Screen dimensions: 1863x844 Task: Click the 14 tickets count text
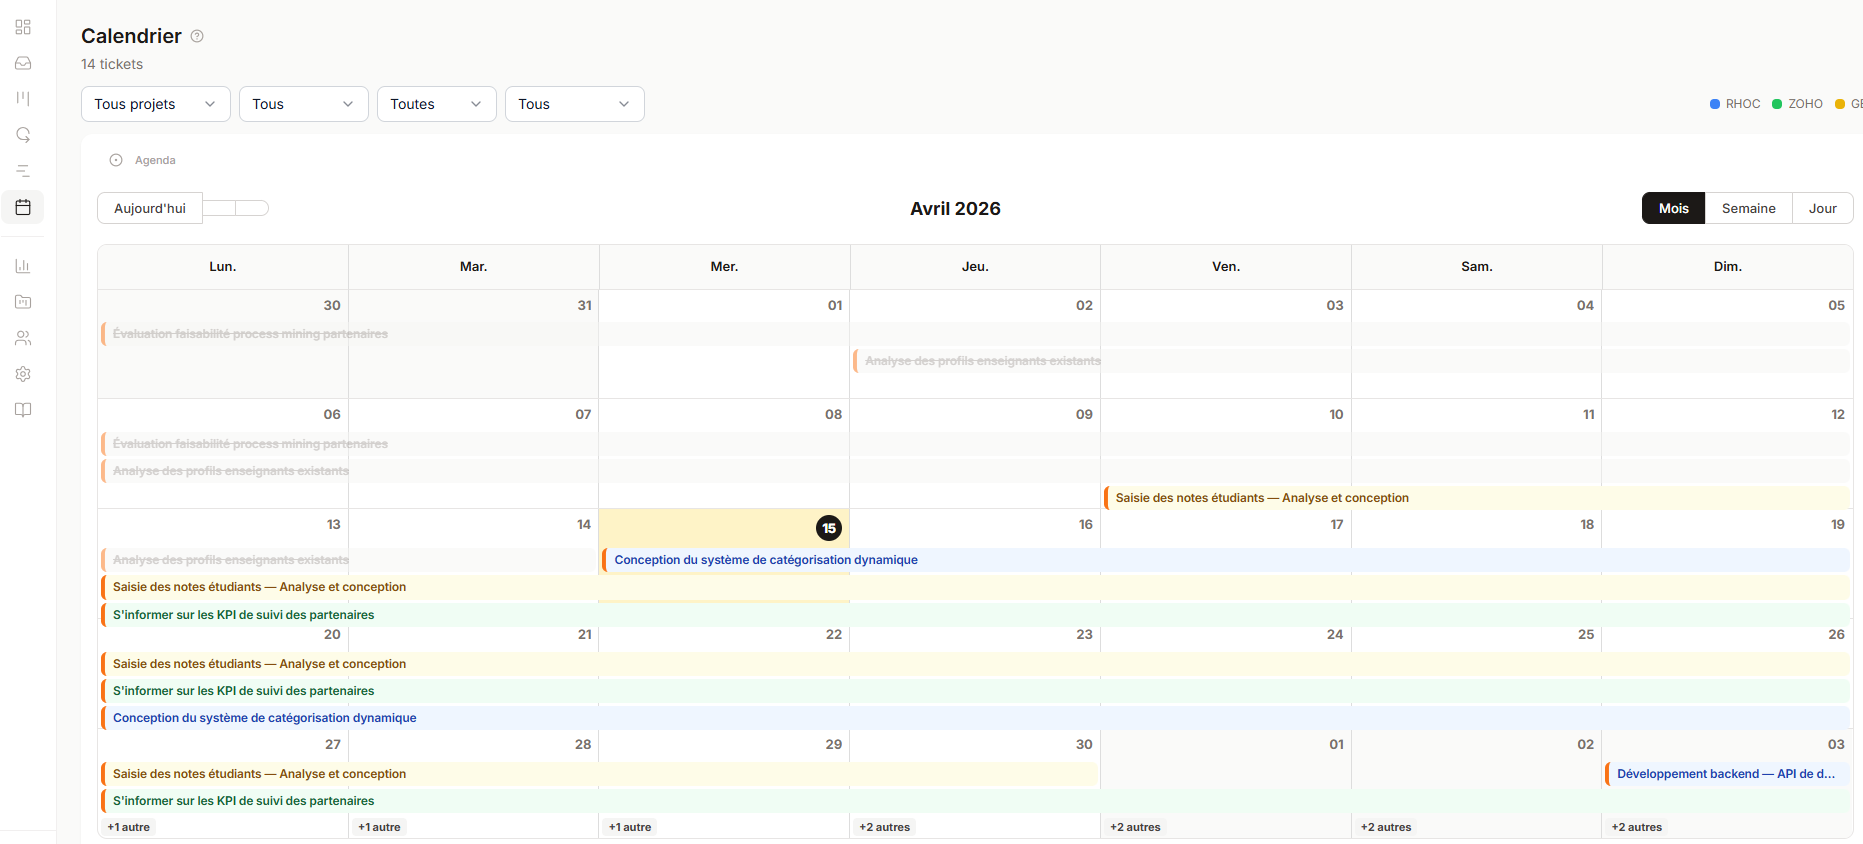112,64
